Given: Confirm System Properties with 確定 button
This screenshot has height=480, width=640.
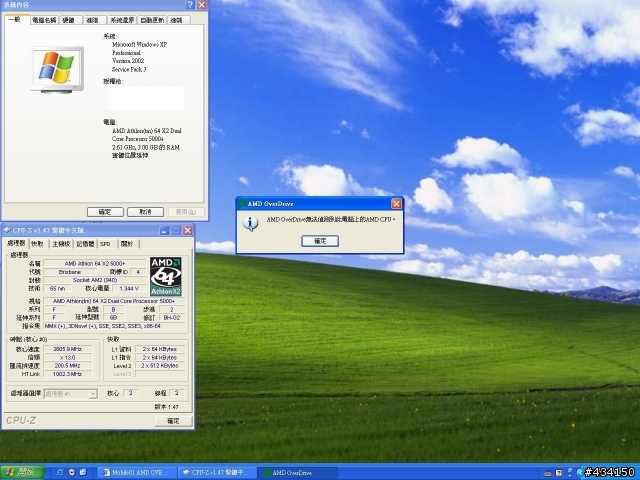Looking at the screenshot, I should coord(105,212).
